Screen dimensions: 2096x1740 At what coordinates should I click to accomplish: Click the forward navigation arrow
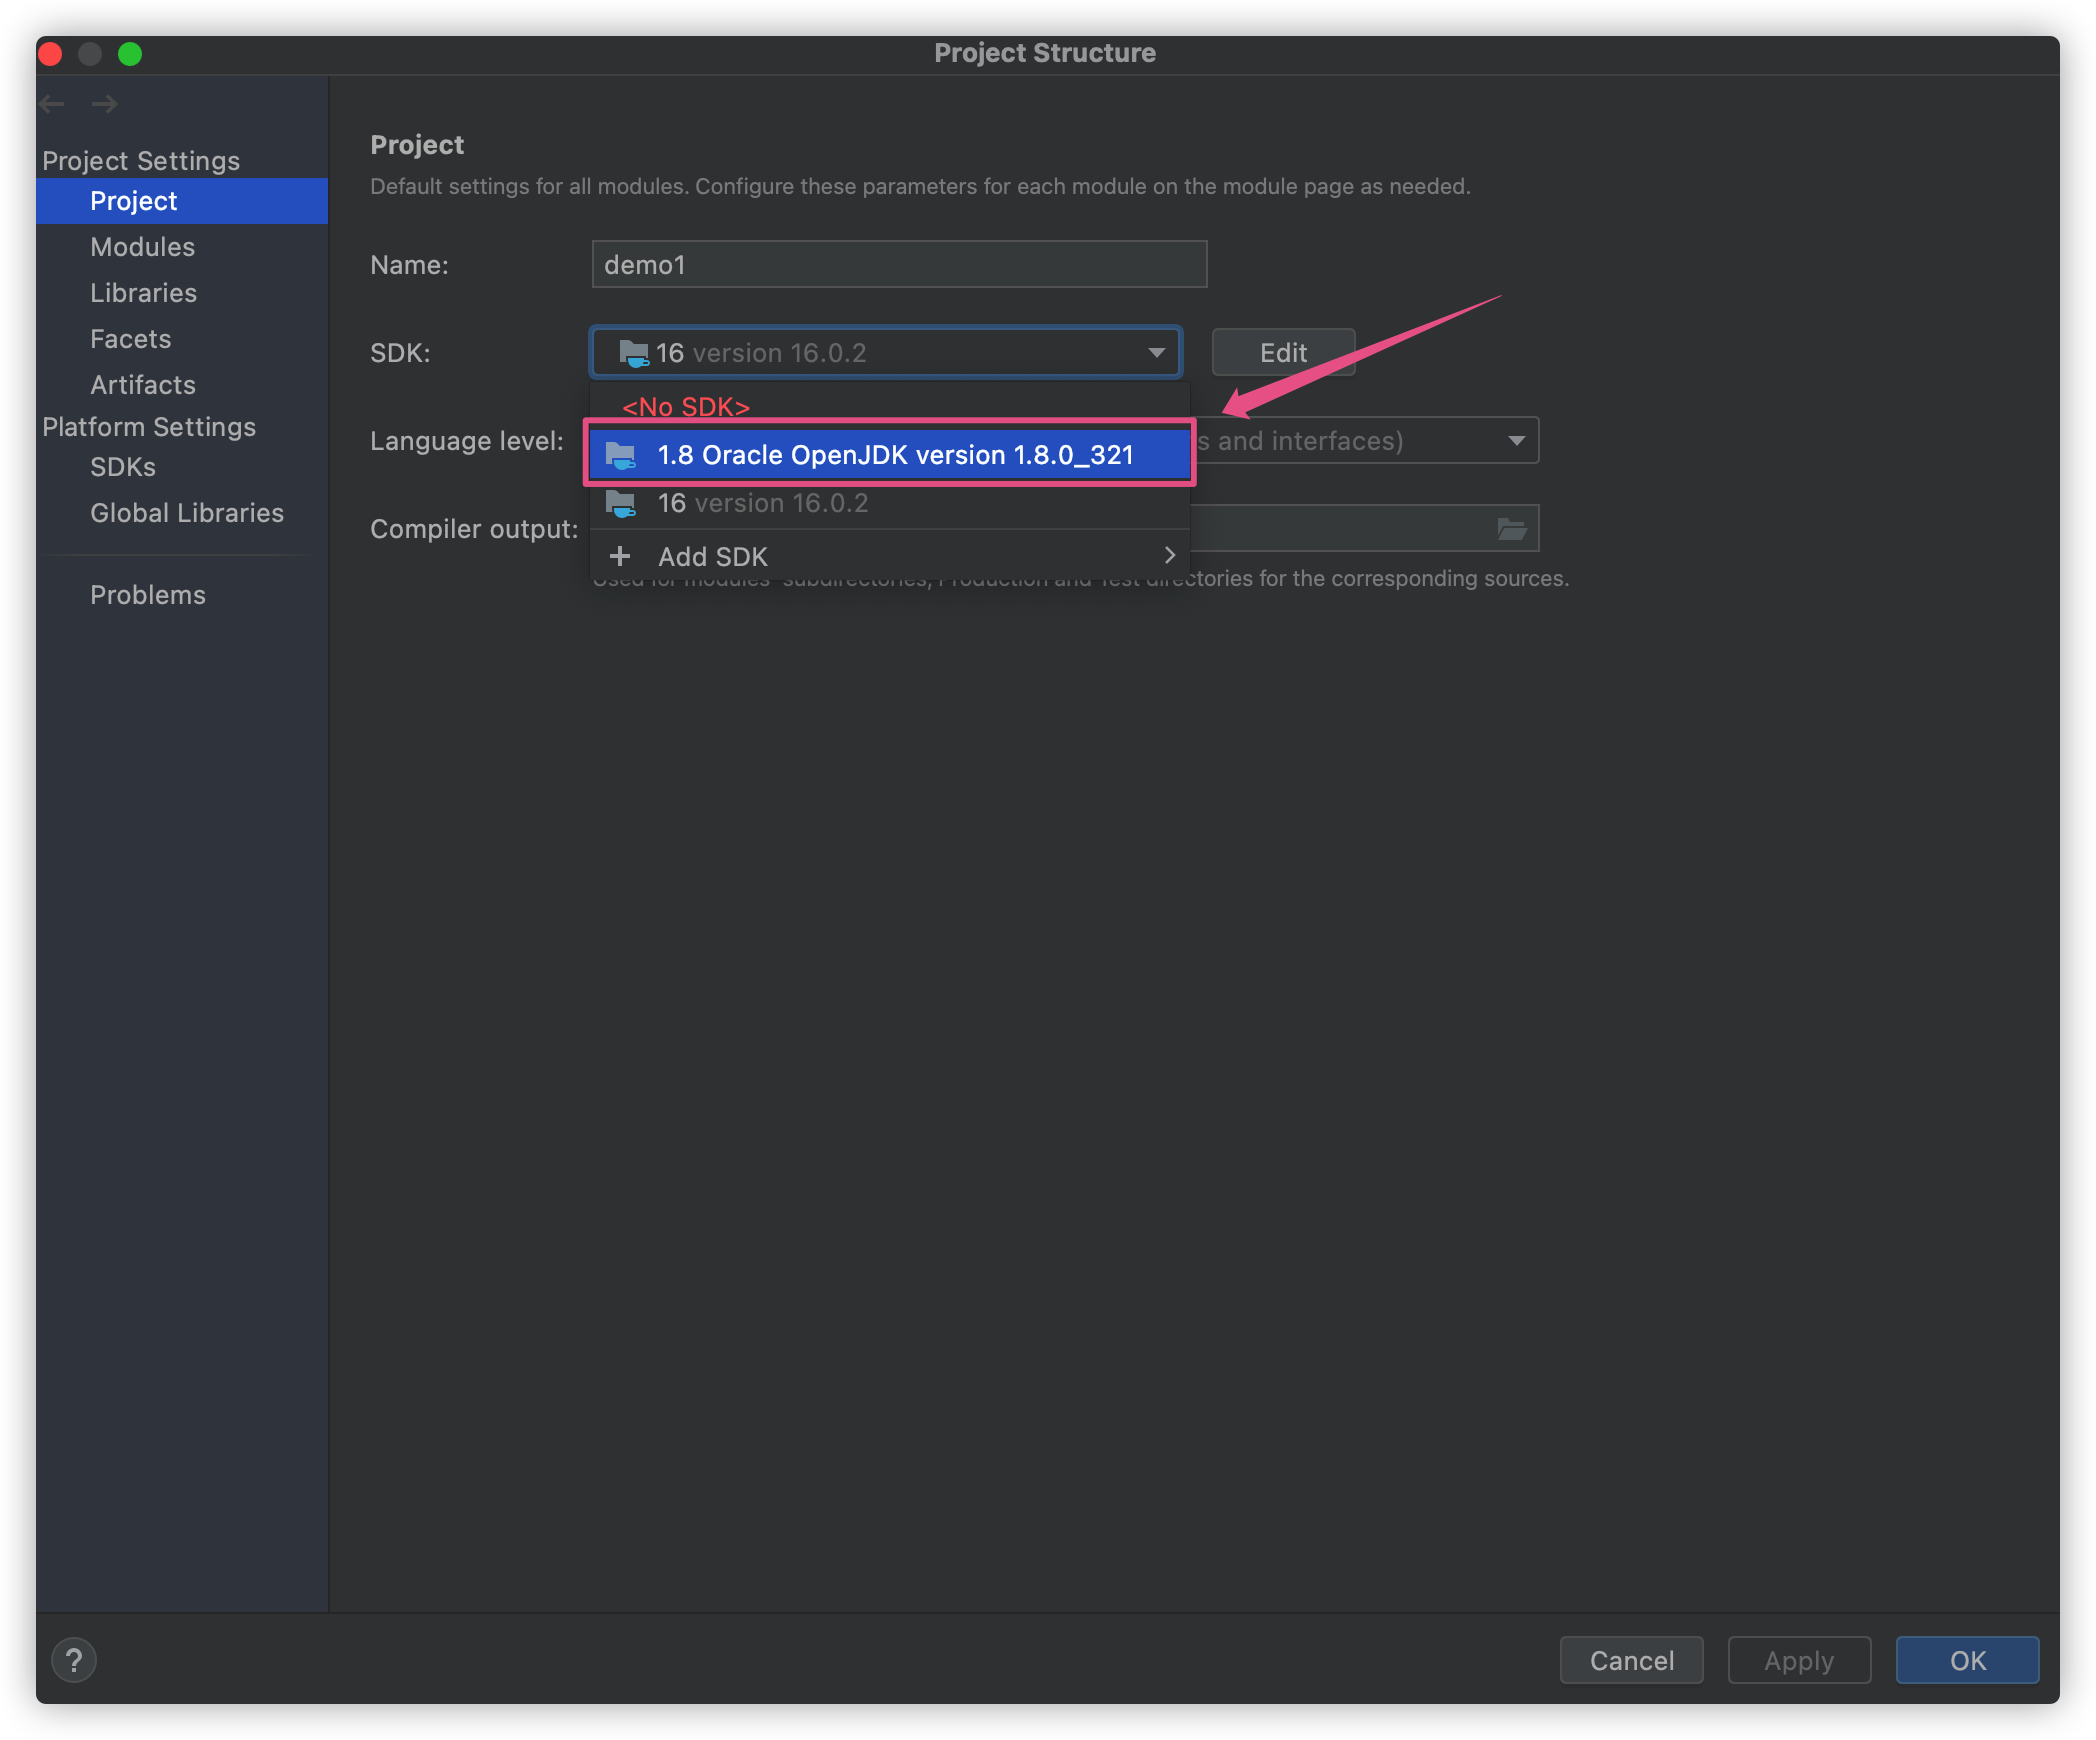click(105, 104)
